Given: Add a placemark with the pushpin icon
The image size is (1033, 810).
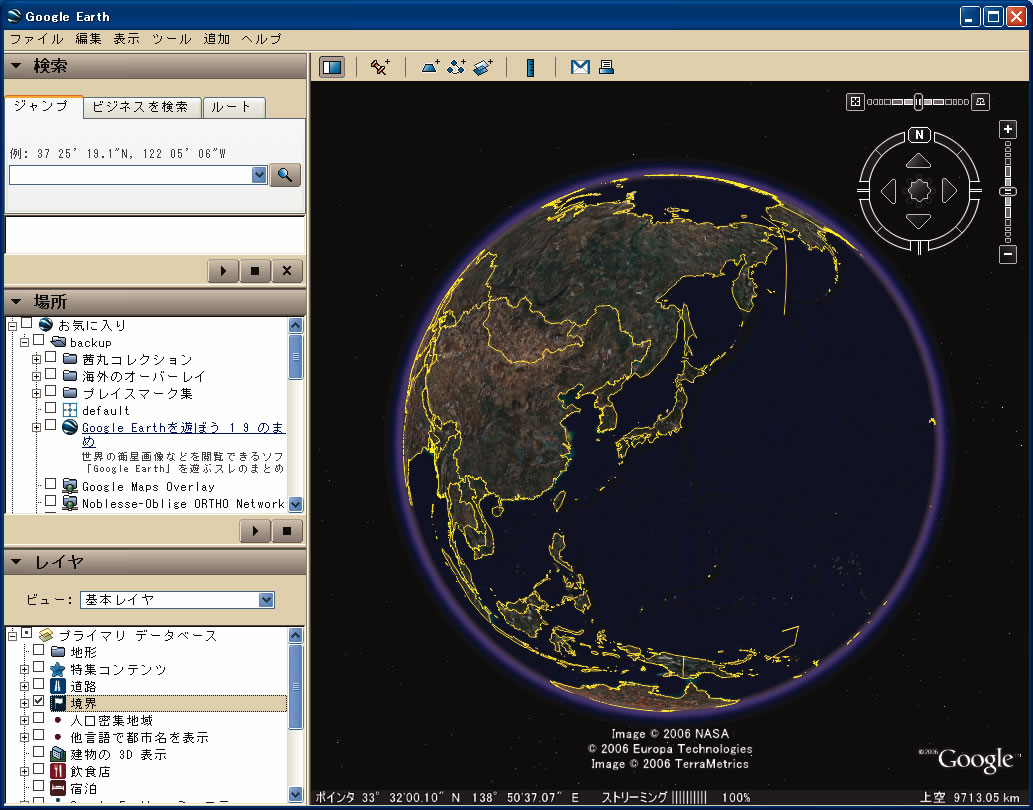Looking at the screenshot, I should click(x=380, y=67).
